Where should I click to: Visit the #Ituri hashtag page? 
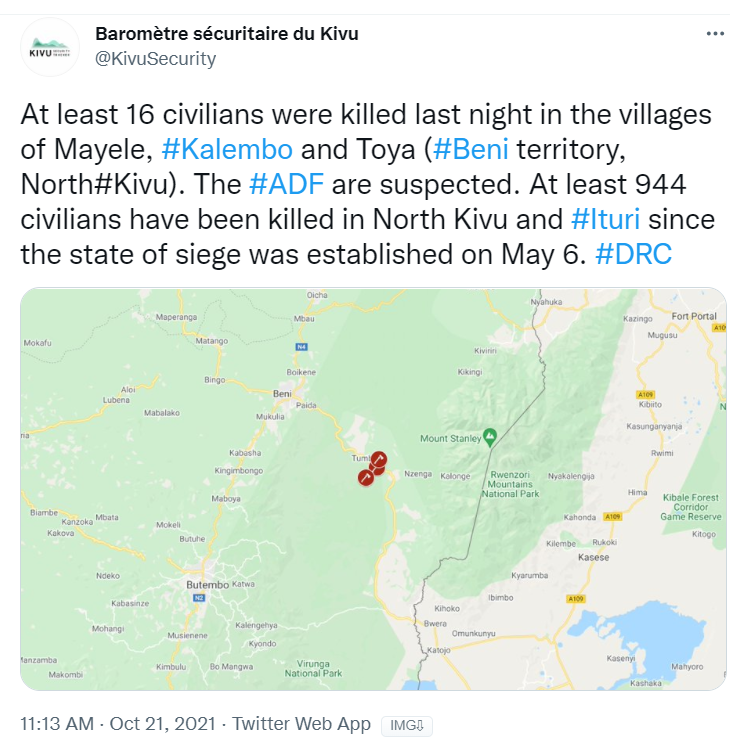pos(605,219)
